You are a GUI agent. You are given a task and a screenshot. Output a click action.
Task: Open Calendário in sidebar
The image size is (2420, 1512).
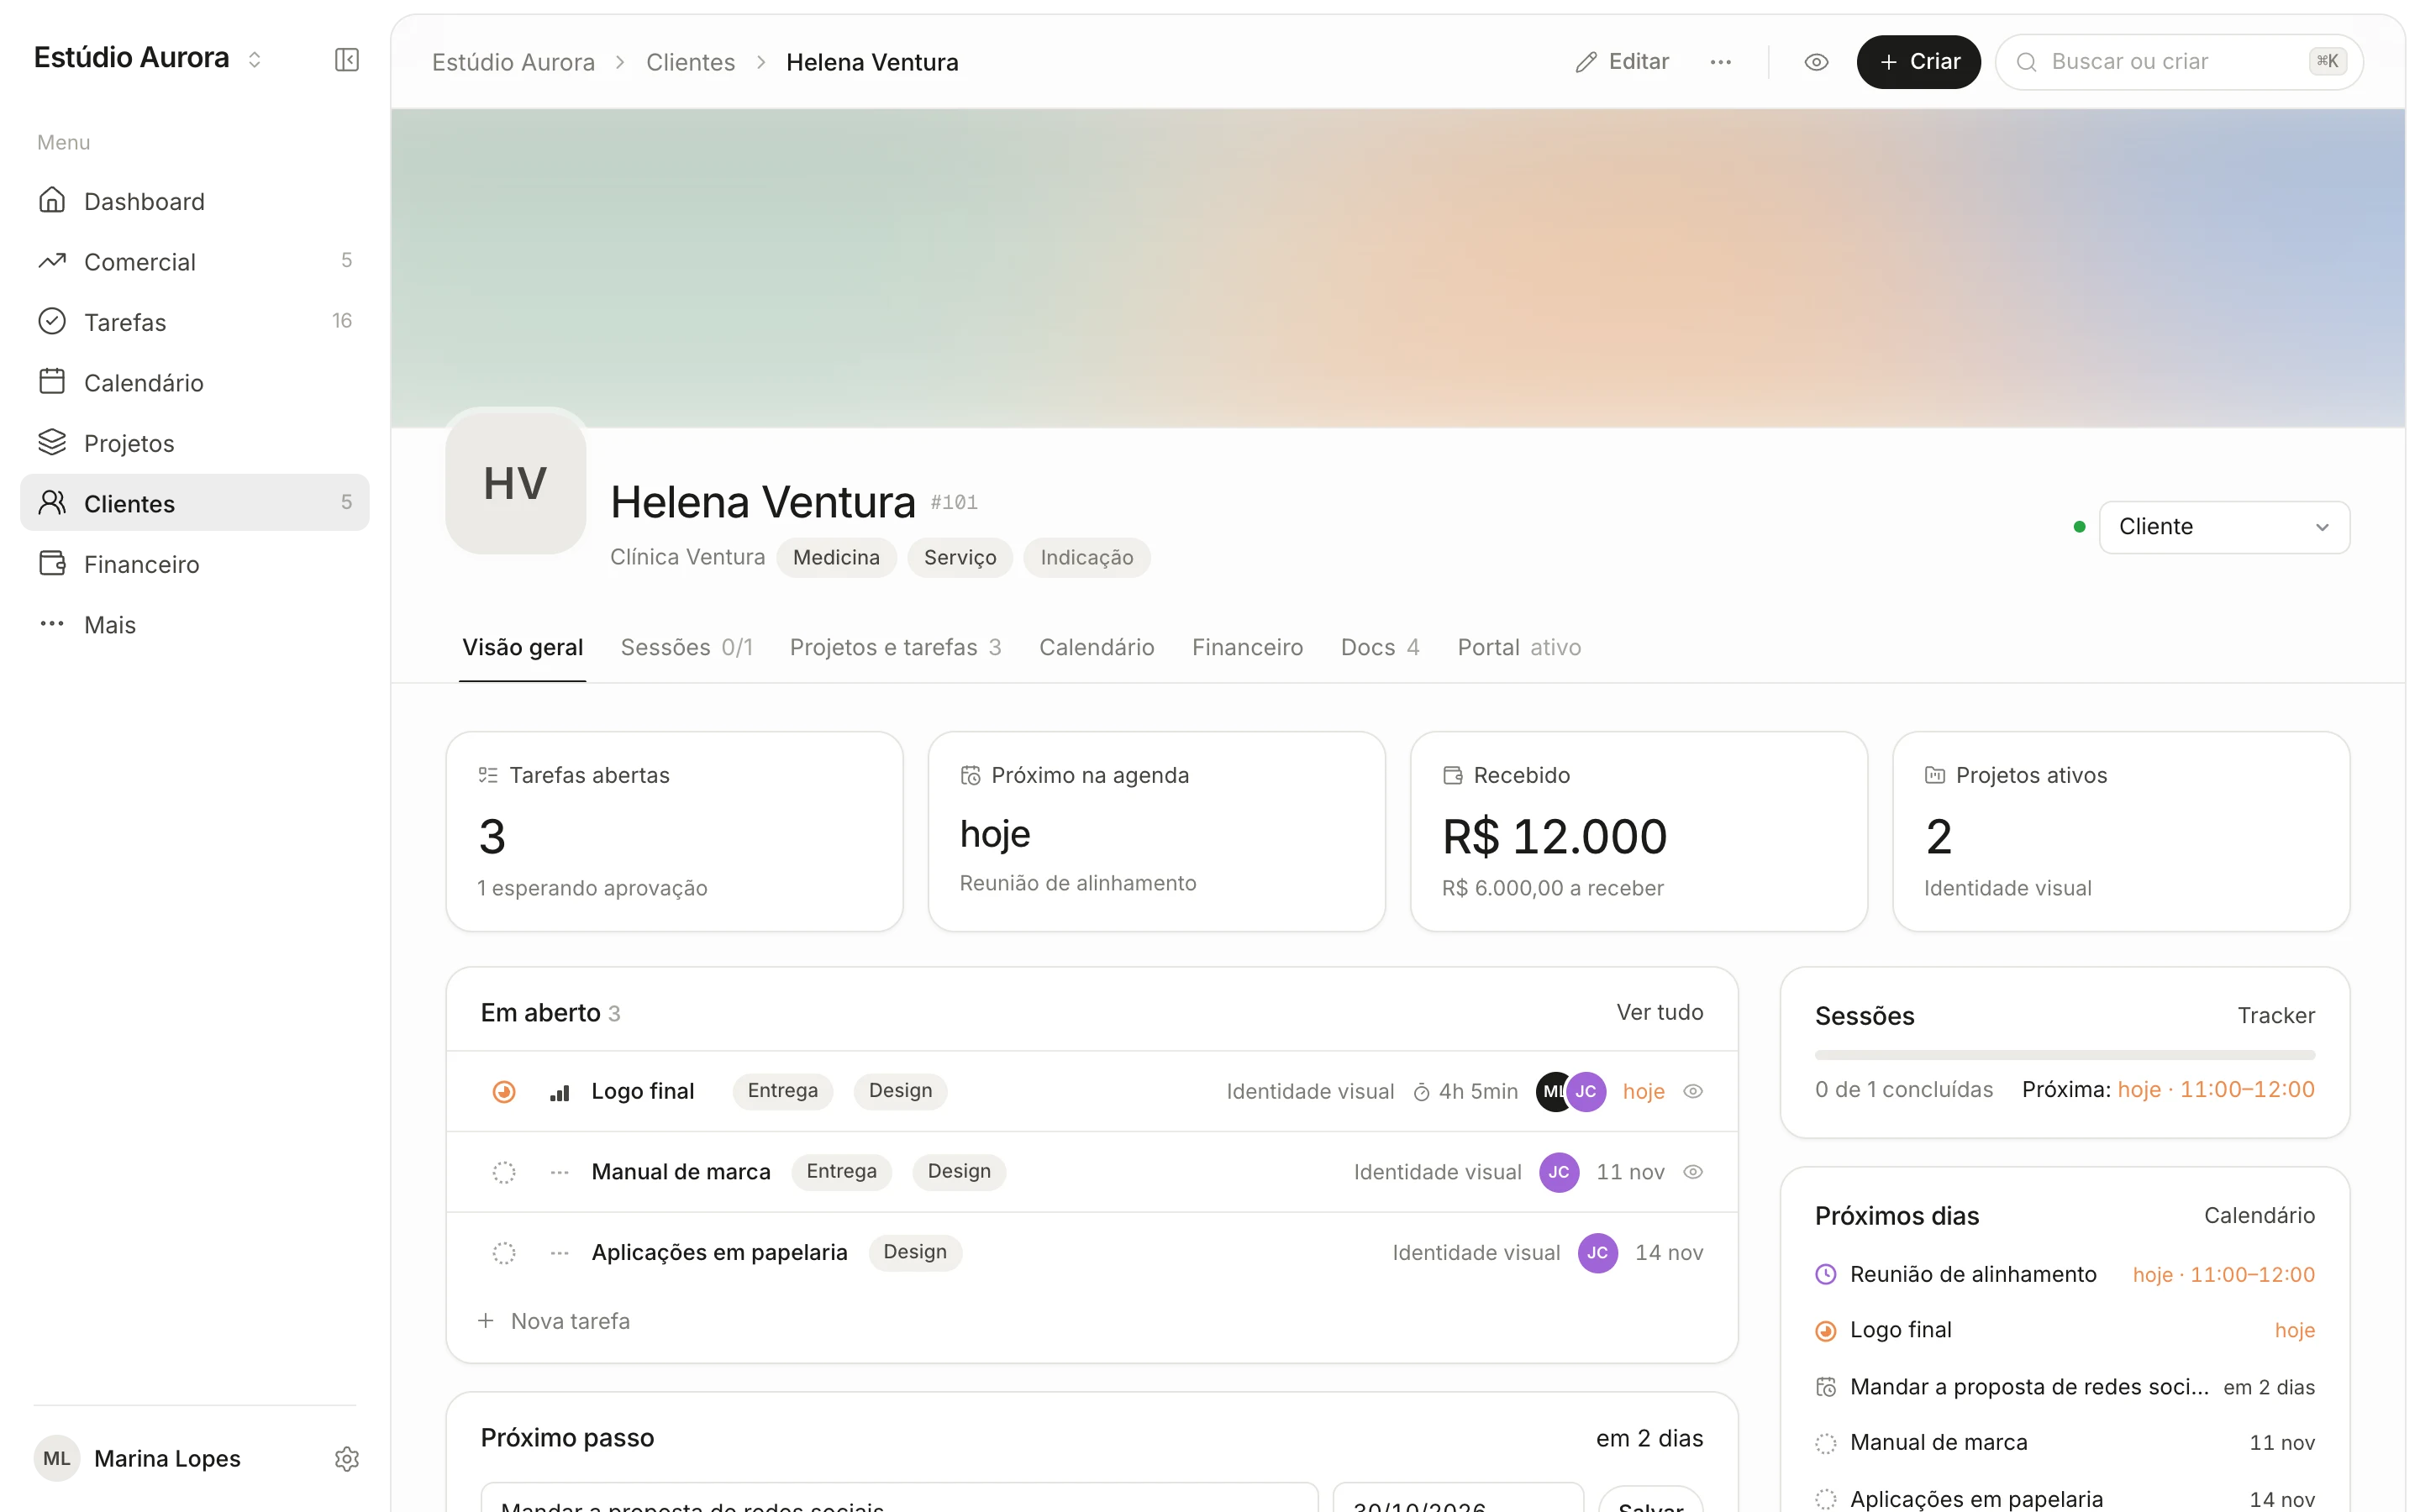pyautogui.click(x=194, y=382)
